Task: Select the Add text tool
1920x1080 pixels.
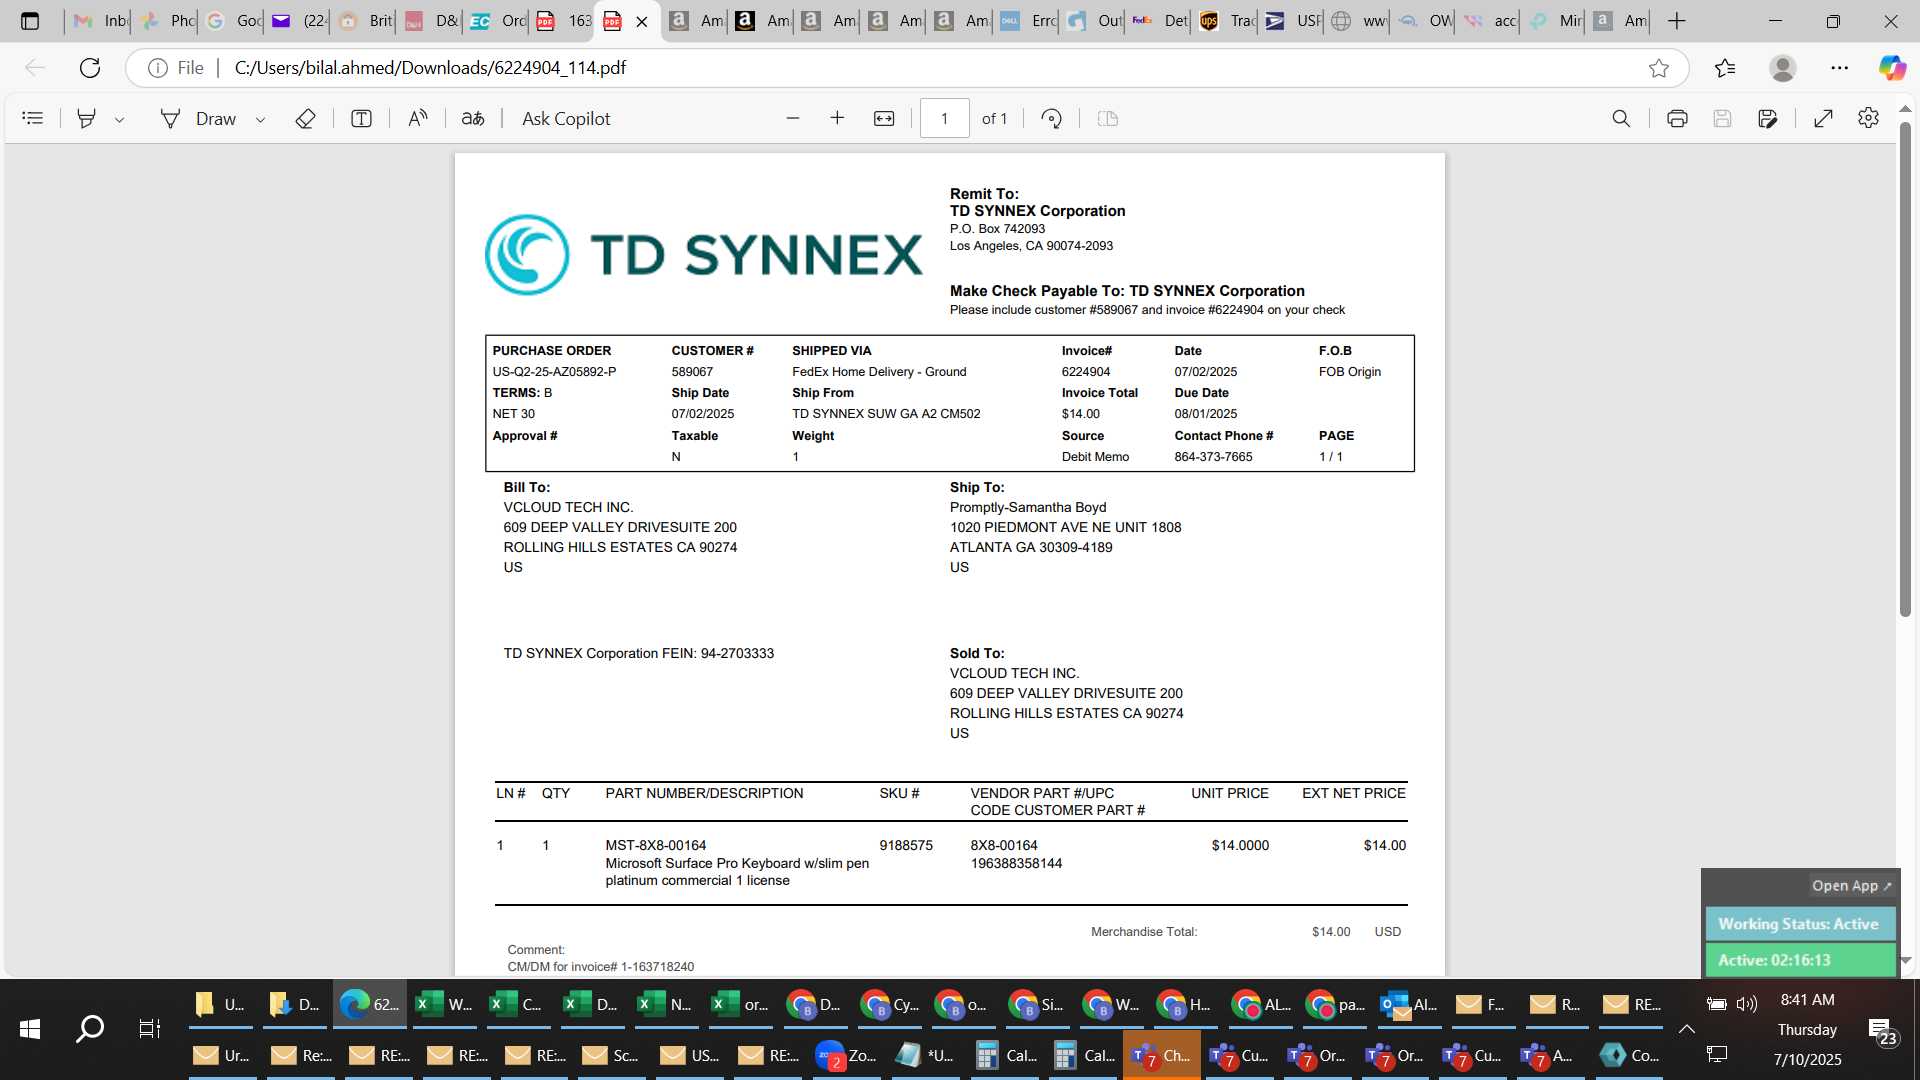Action: point(361,118)
